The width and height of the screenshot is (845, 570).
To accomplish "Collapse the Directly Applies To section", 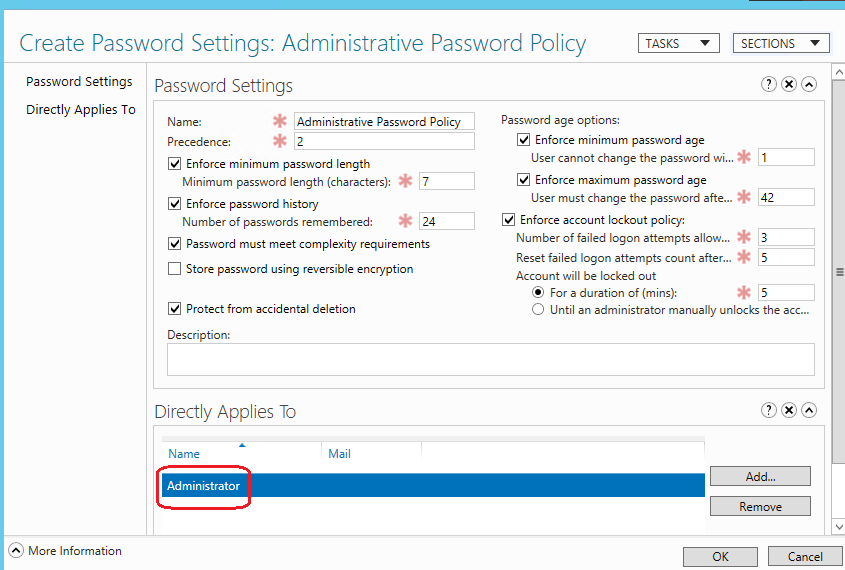I will [809, 410].
